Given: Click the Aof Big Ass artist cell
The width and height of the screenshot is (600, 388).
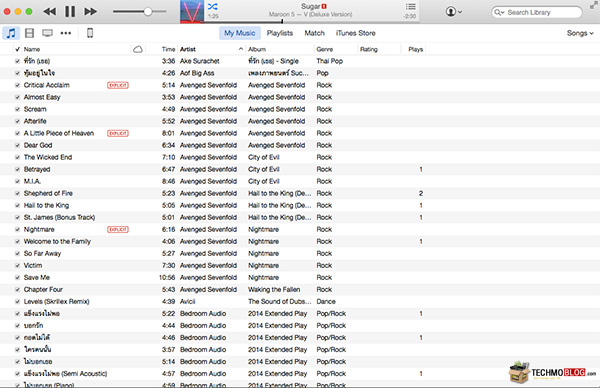Looking at the screenshot, I should (197, 73).
